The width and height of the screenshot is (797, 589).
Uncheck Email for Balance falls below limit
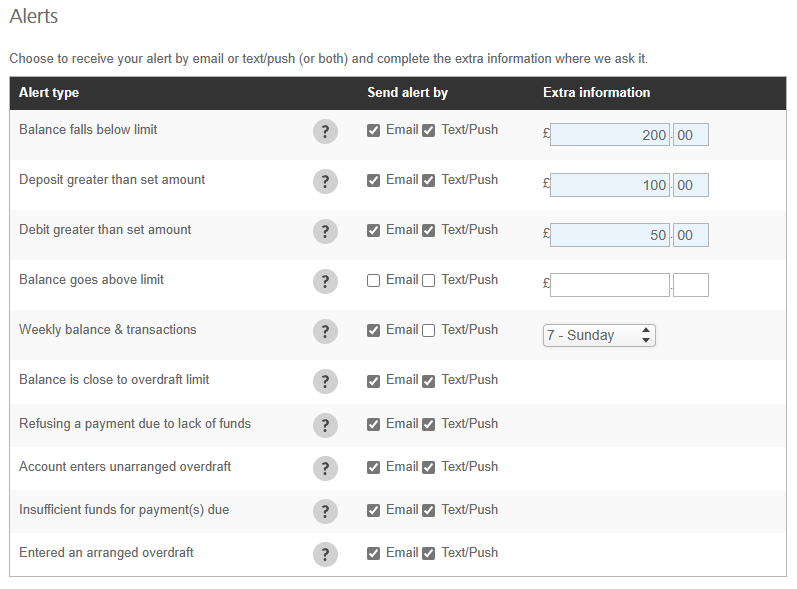(x=373, y=131)
